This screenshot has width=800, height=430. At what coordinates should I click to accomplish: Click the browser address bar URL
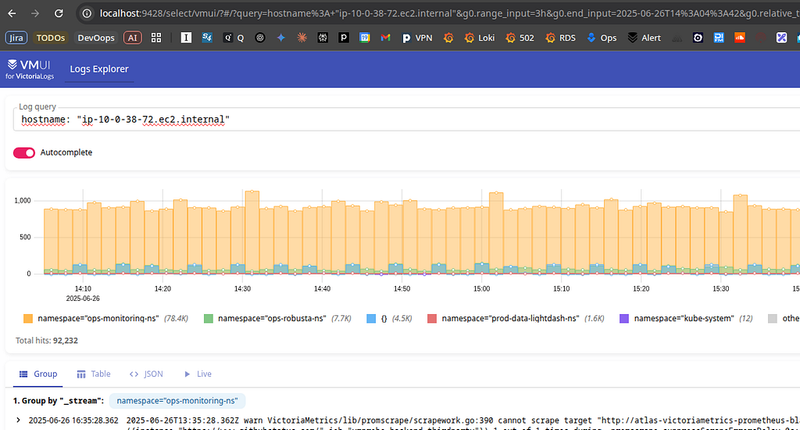click(449, 13)
